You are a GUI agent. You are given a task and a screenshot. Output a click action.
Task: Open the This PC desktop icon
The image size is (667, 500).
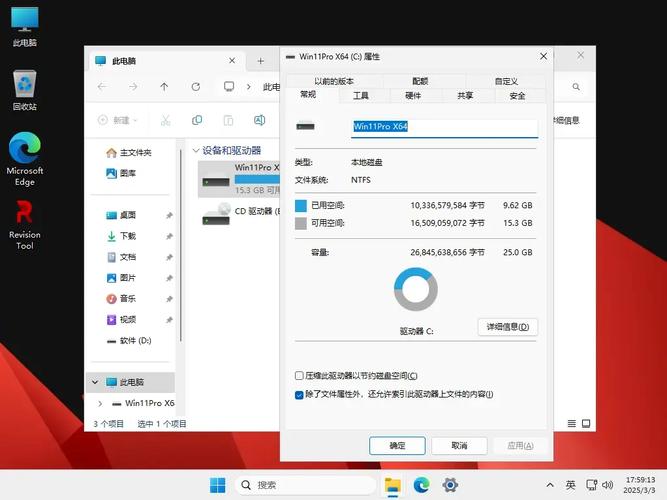tap(25, 26)
